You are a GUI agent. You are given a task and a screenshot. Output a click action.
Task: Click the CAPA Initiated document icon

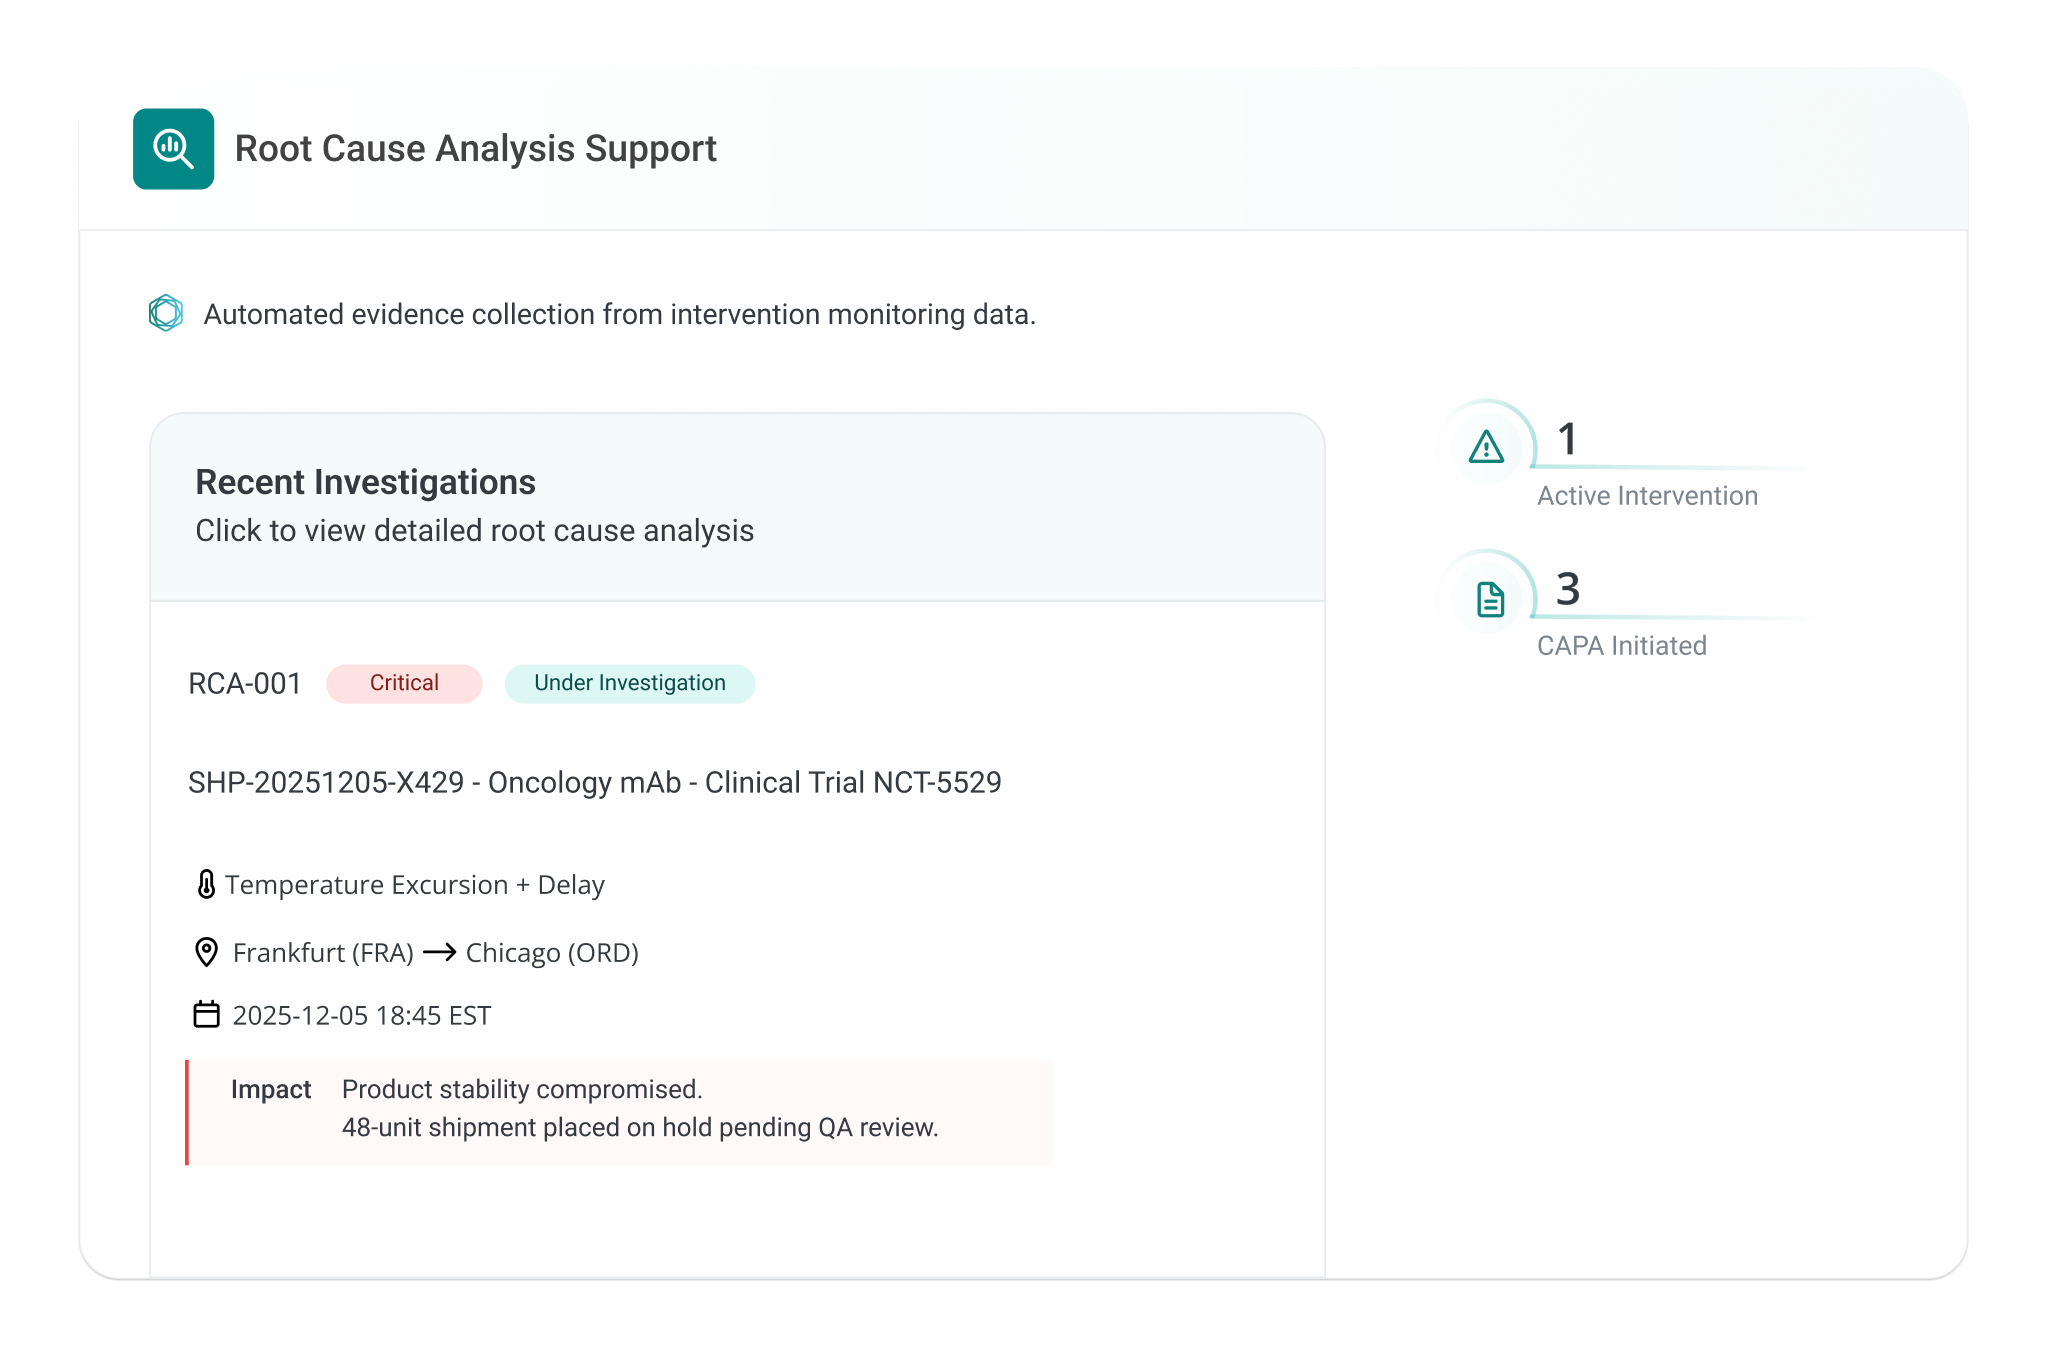1490,599
